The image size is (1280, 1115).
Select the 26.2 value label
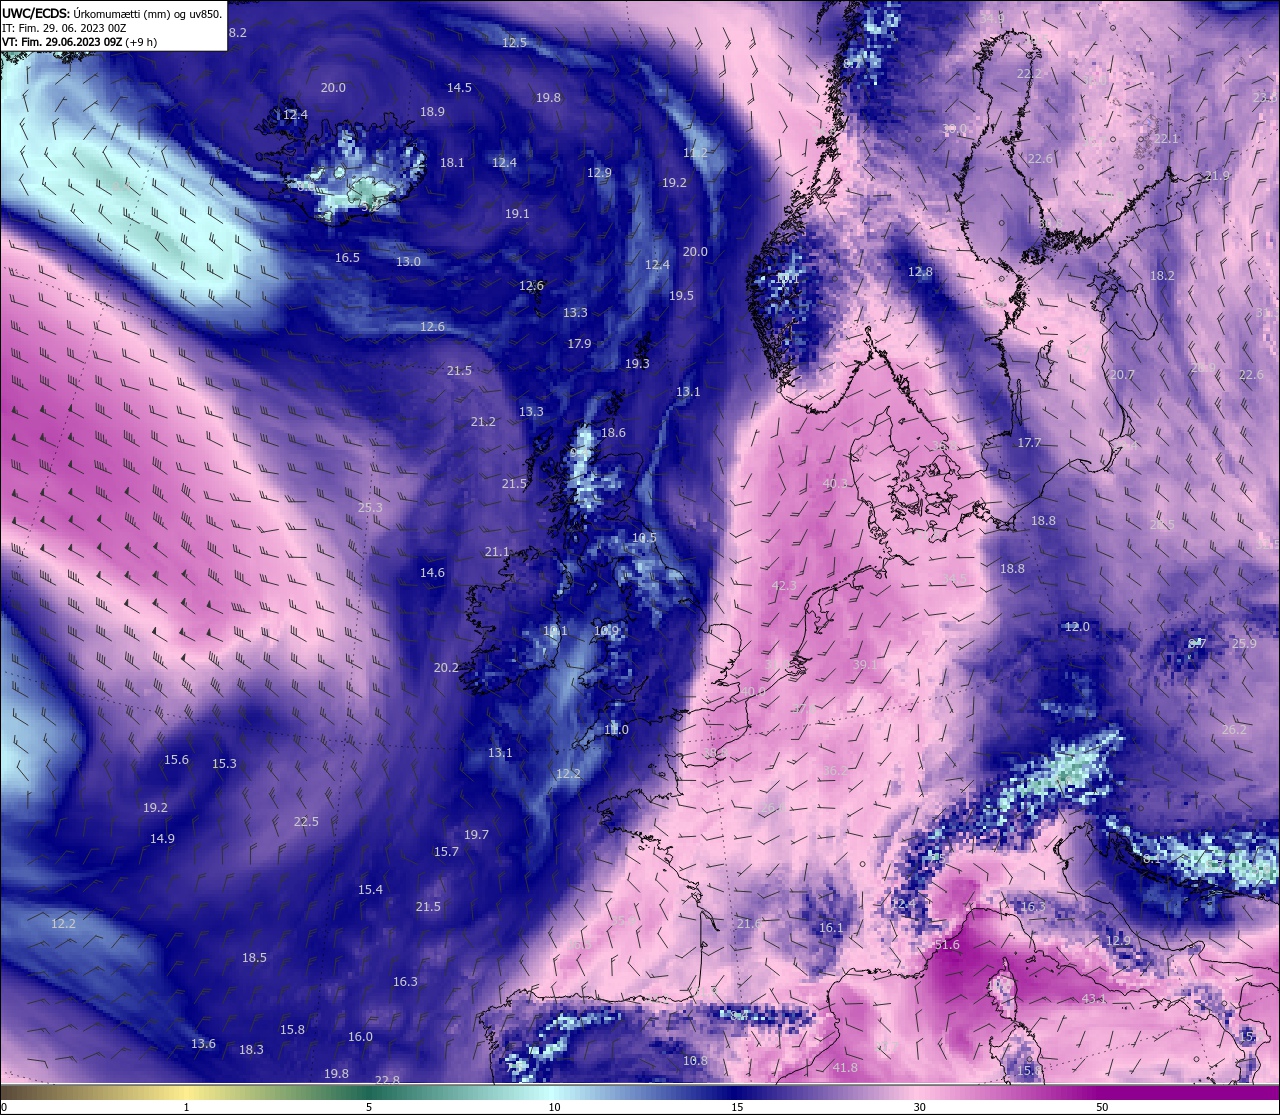1235,730
